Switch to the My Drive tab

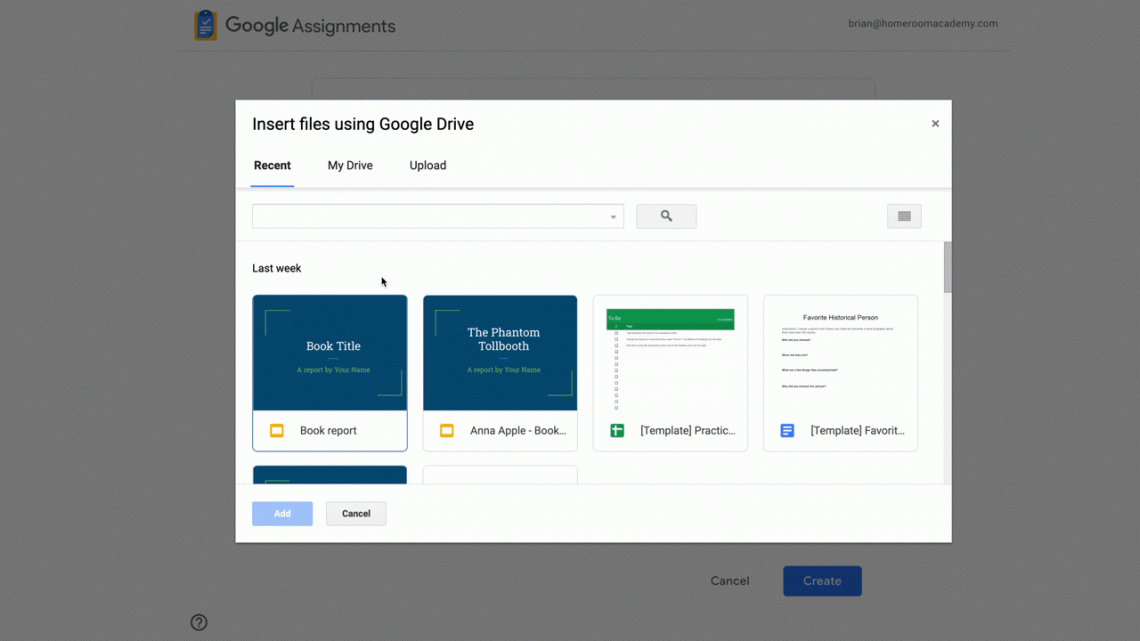(x=349, y=165)
